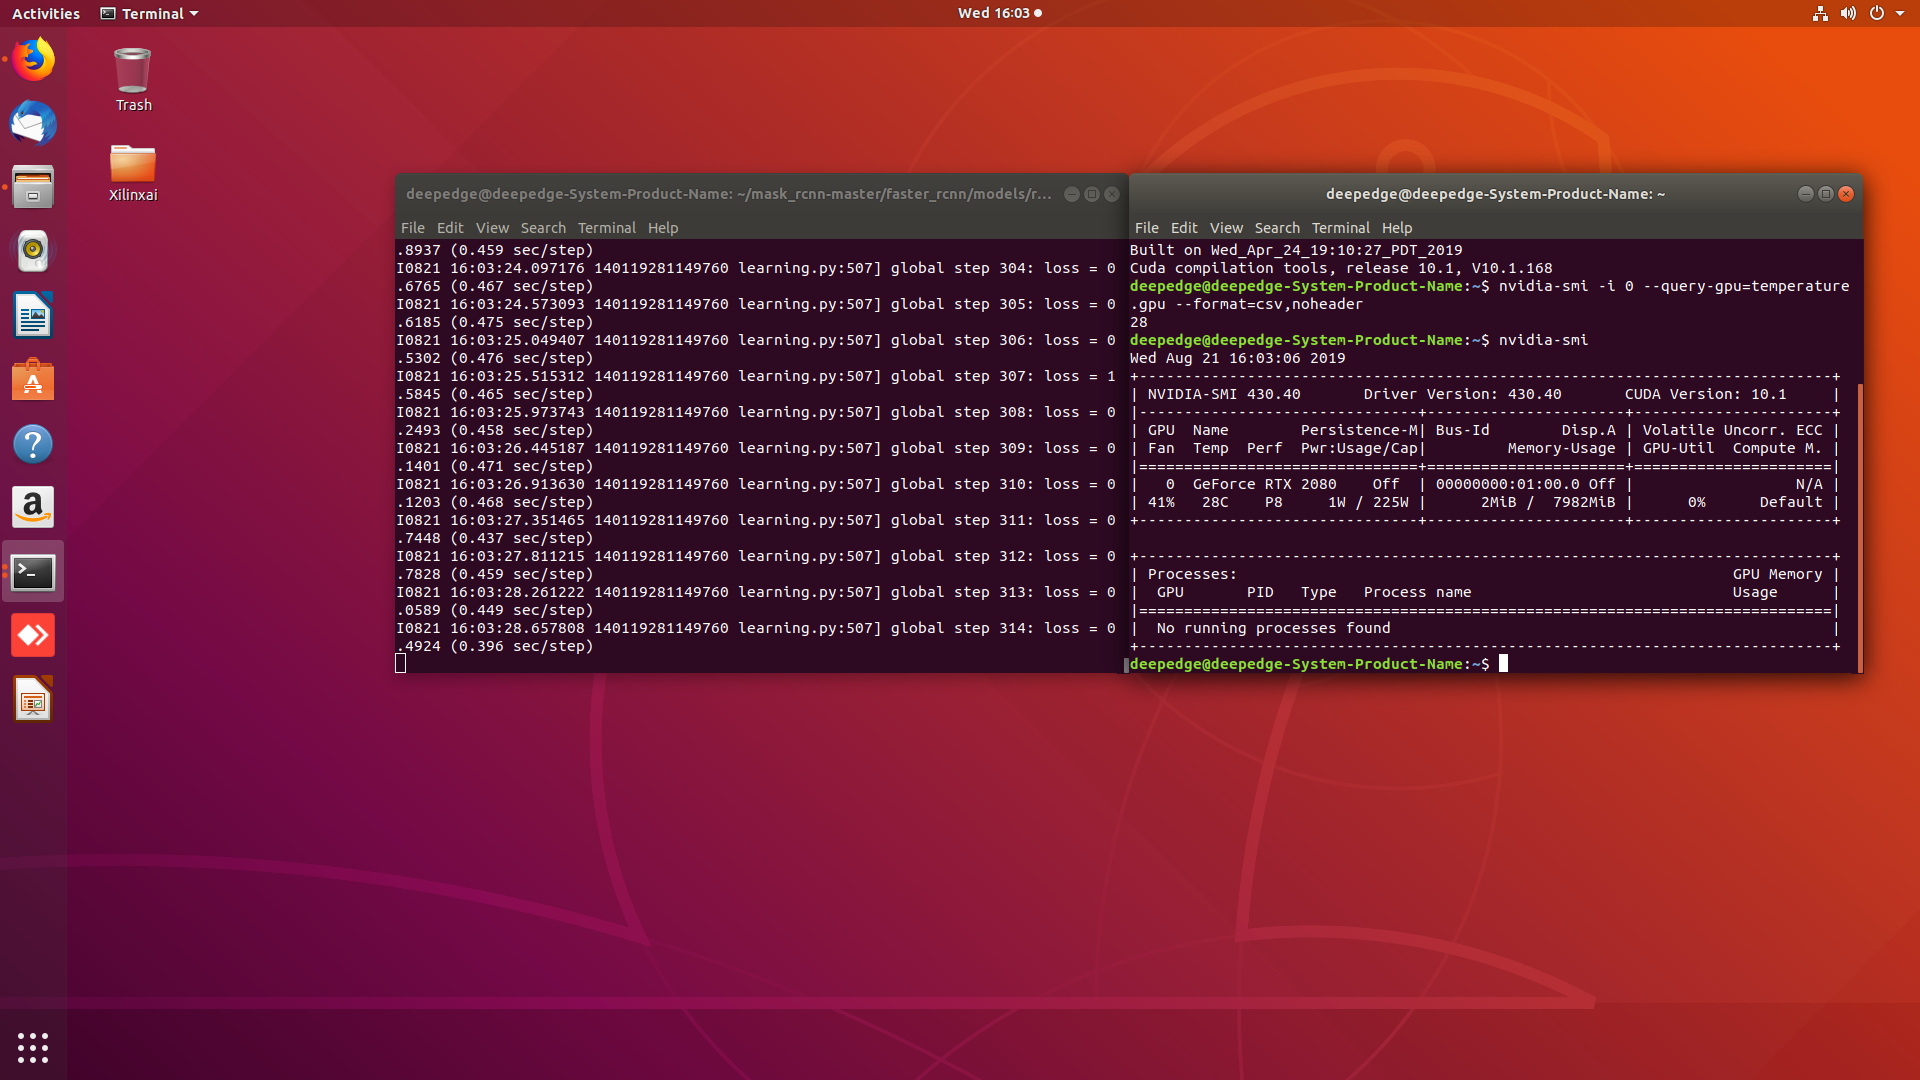Screen dimensions: 1920x1080
Task: Open Terminal indicator dropdown in top bar
Action: 148,13
